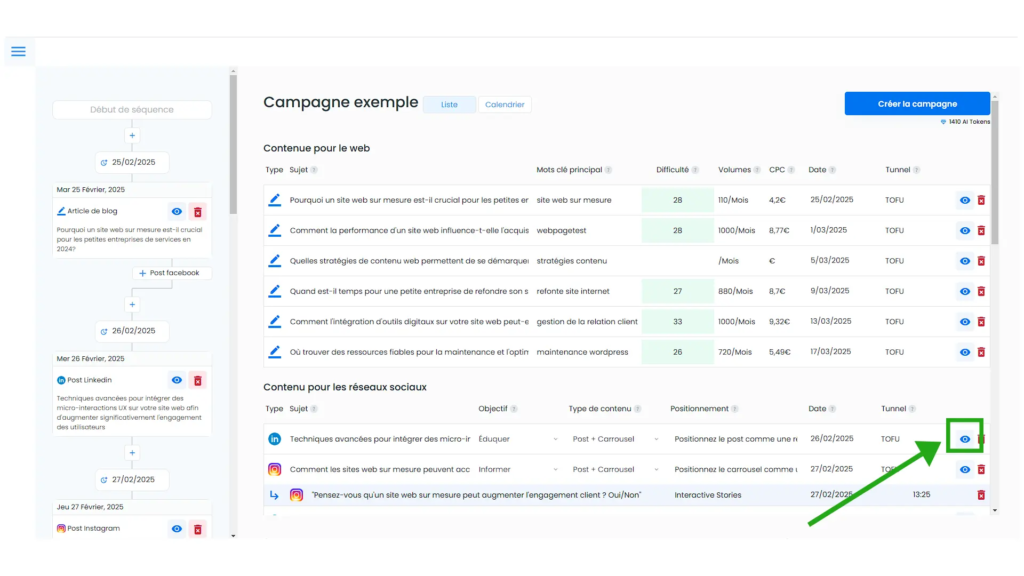The height and width of the screenshot is (576, 1024).
Task: Click the Début de séquence field
Action: (132, 110)
